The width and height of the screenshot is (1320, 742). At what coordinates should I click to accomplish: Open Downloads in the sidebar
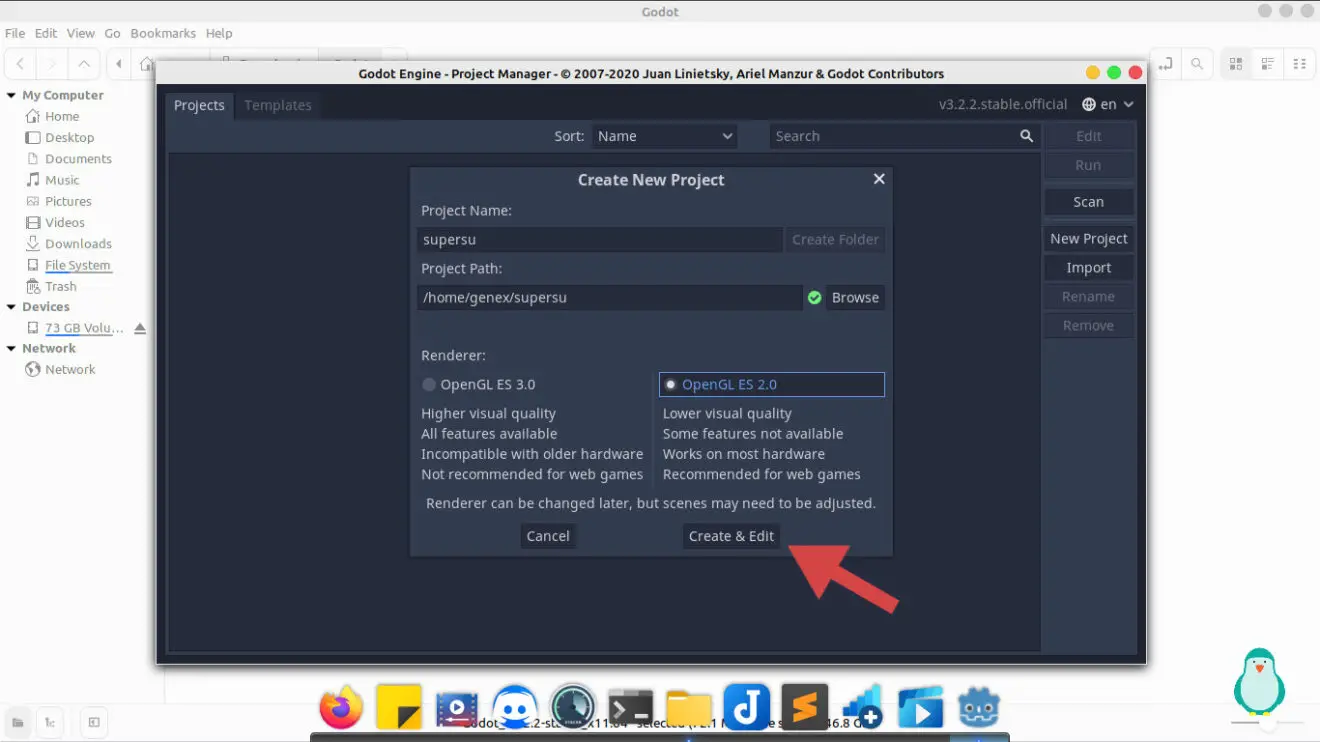[x=78, y=244]
